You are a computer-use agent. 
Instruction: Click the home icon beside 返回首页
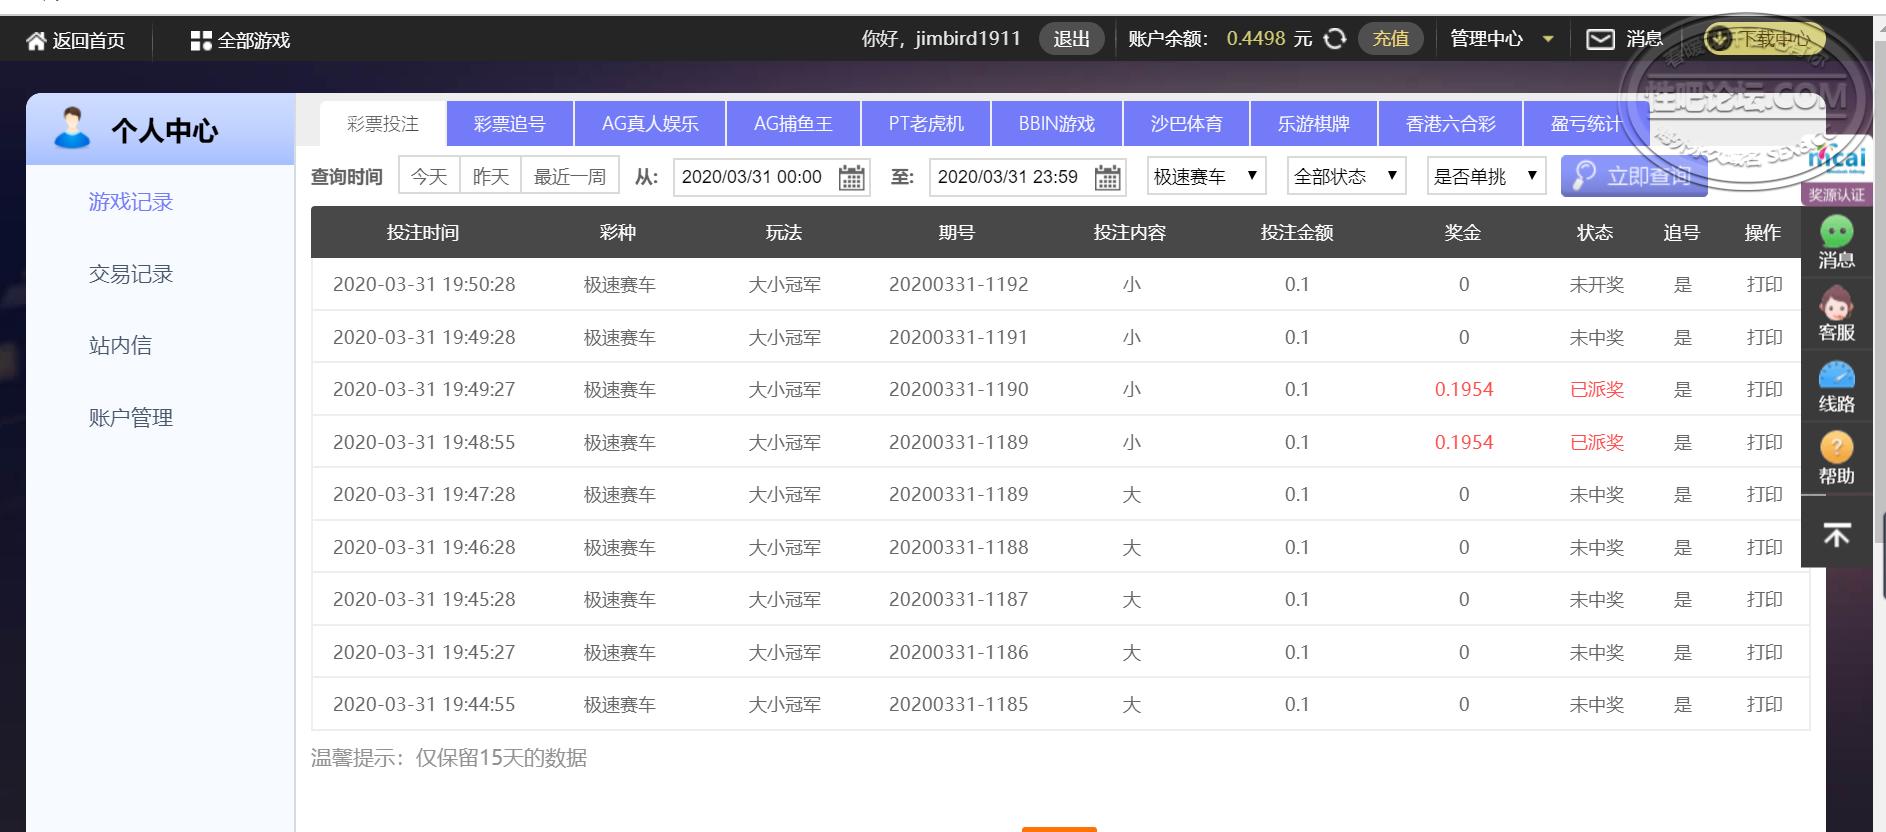tap(36, 41)
